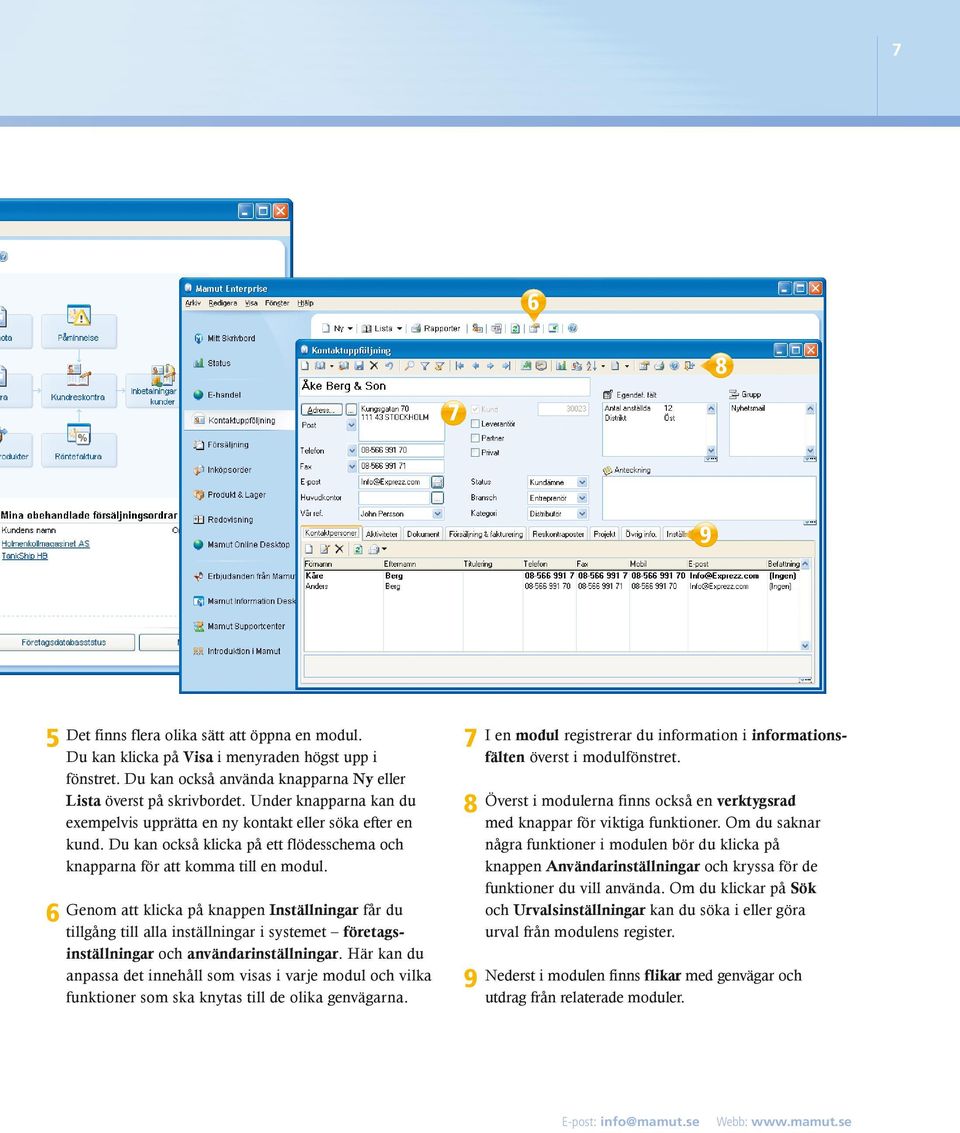This screenshot has height=1133, width=960.
Task: Open the Post address type dropdown
Action: tap(352, 426)
